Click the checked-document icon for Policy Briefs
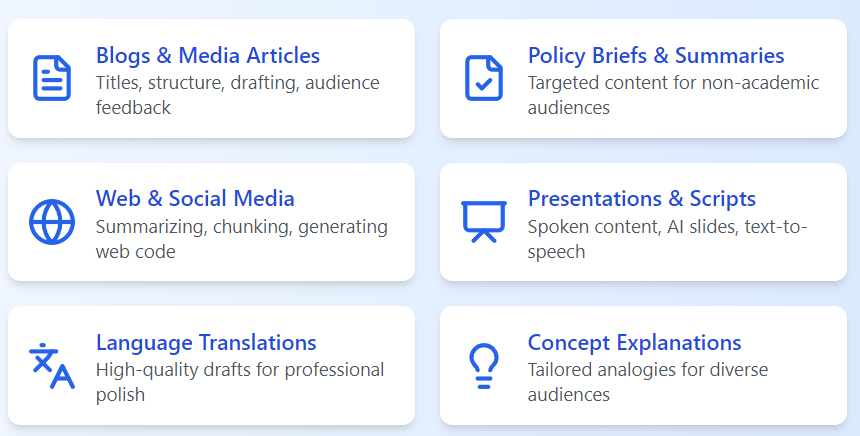The image size is (860, 436). click(x=484, y=78)
